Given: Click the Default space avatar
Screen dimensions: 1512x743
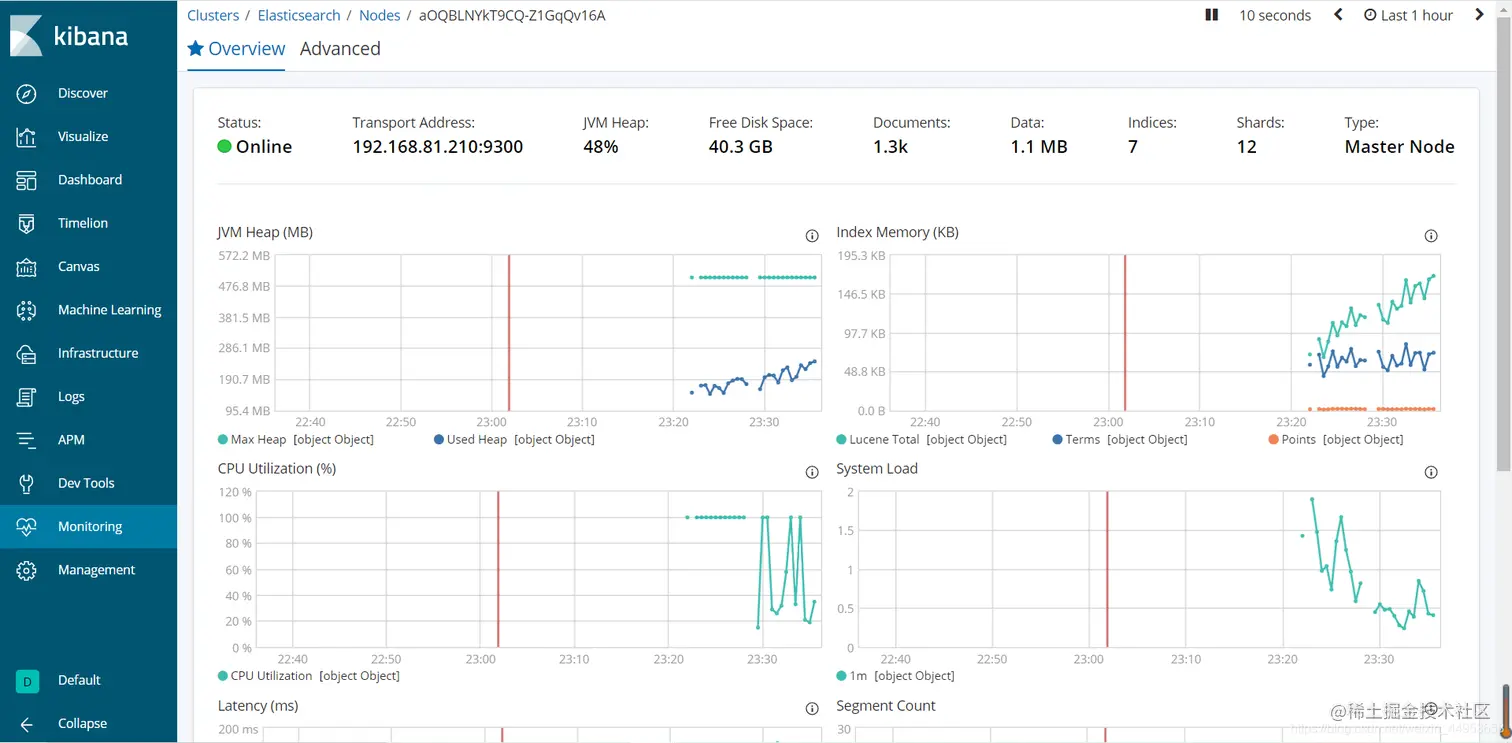Looking at the screenshot, I should (x=27, y=681).
